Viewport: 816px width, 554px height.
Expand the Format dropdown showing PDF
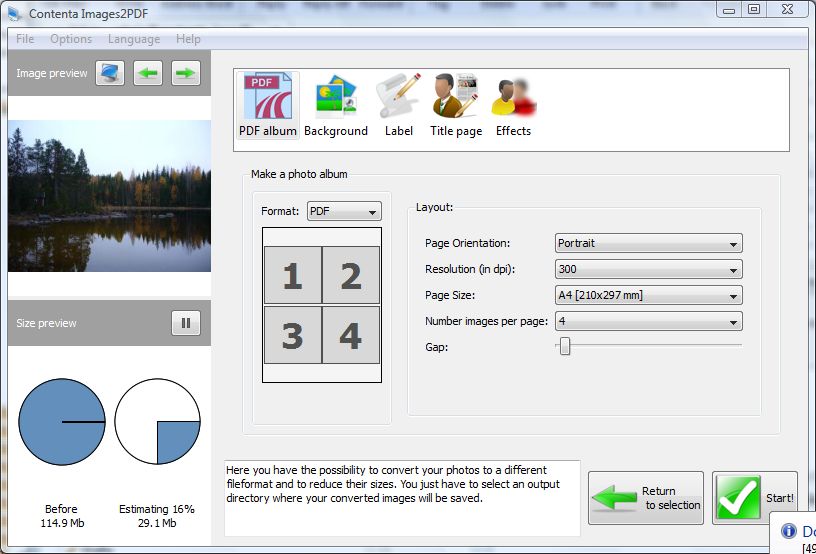point(344,211)
